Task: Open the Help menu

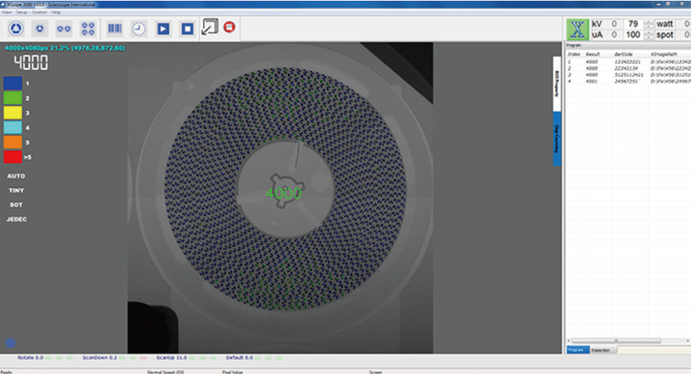Action: [56, 12]
